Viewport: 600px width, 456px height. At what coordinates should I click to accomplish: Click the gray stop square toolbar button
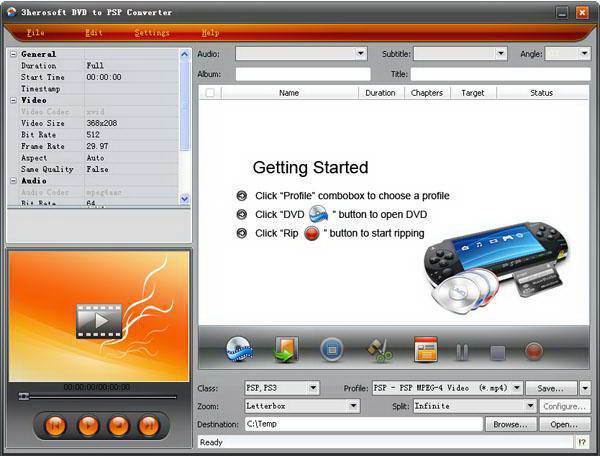pos(498,353)
